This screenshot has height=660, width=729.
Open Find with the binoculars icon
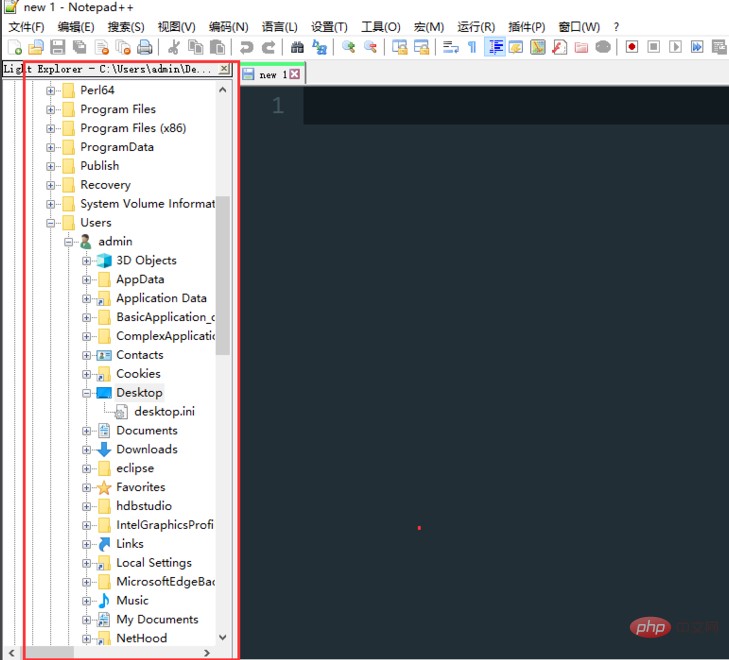click(297, 47)
